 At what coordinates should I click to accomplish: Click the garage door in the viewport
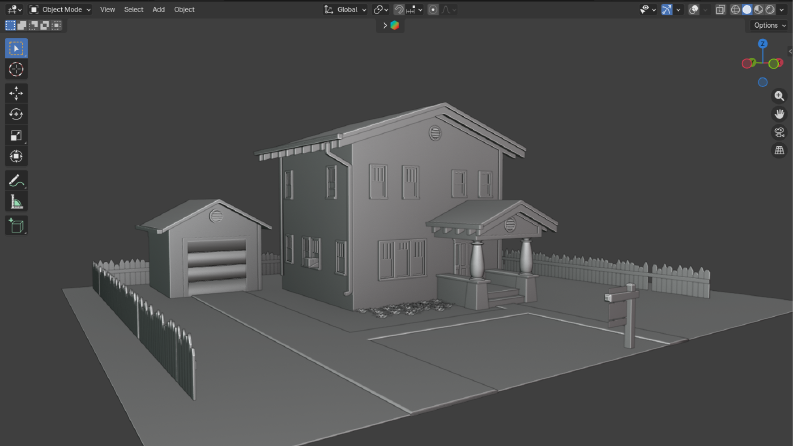coord(217,267)
